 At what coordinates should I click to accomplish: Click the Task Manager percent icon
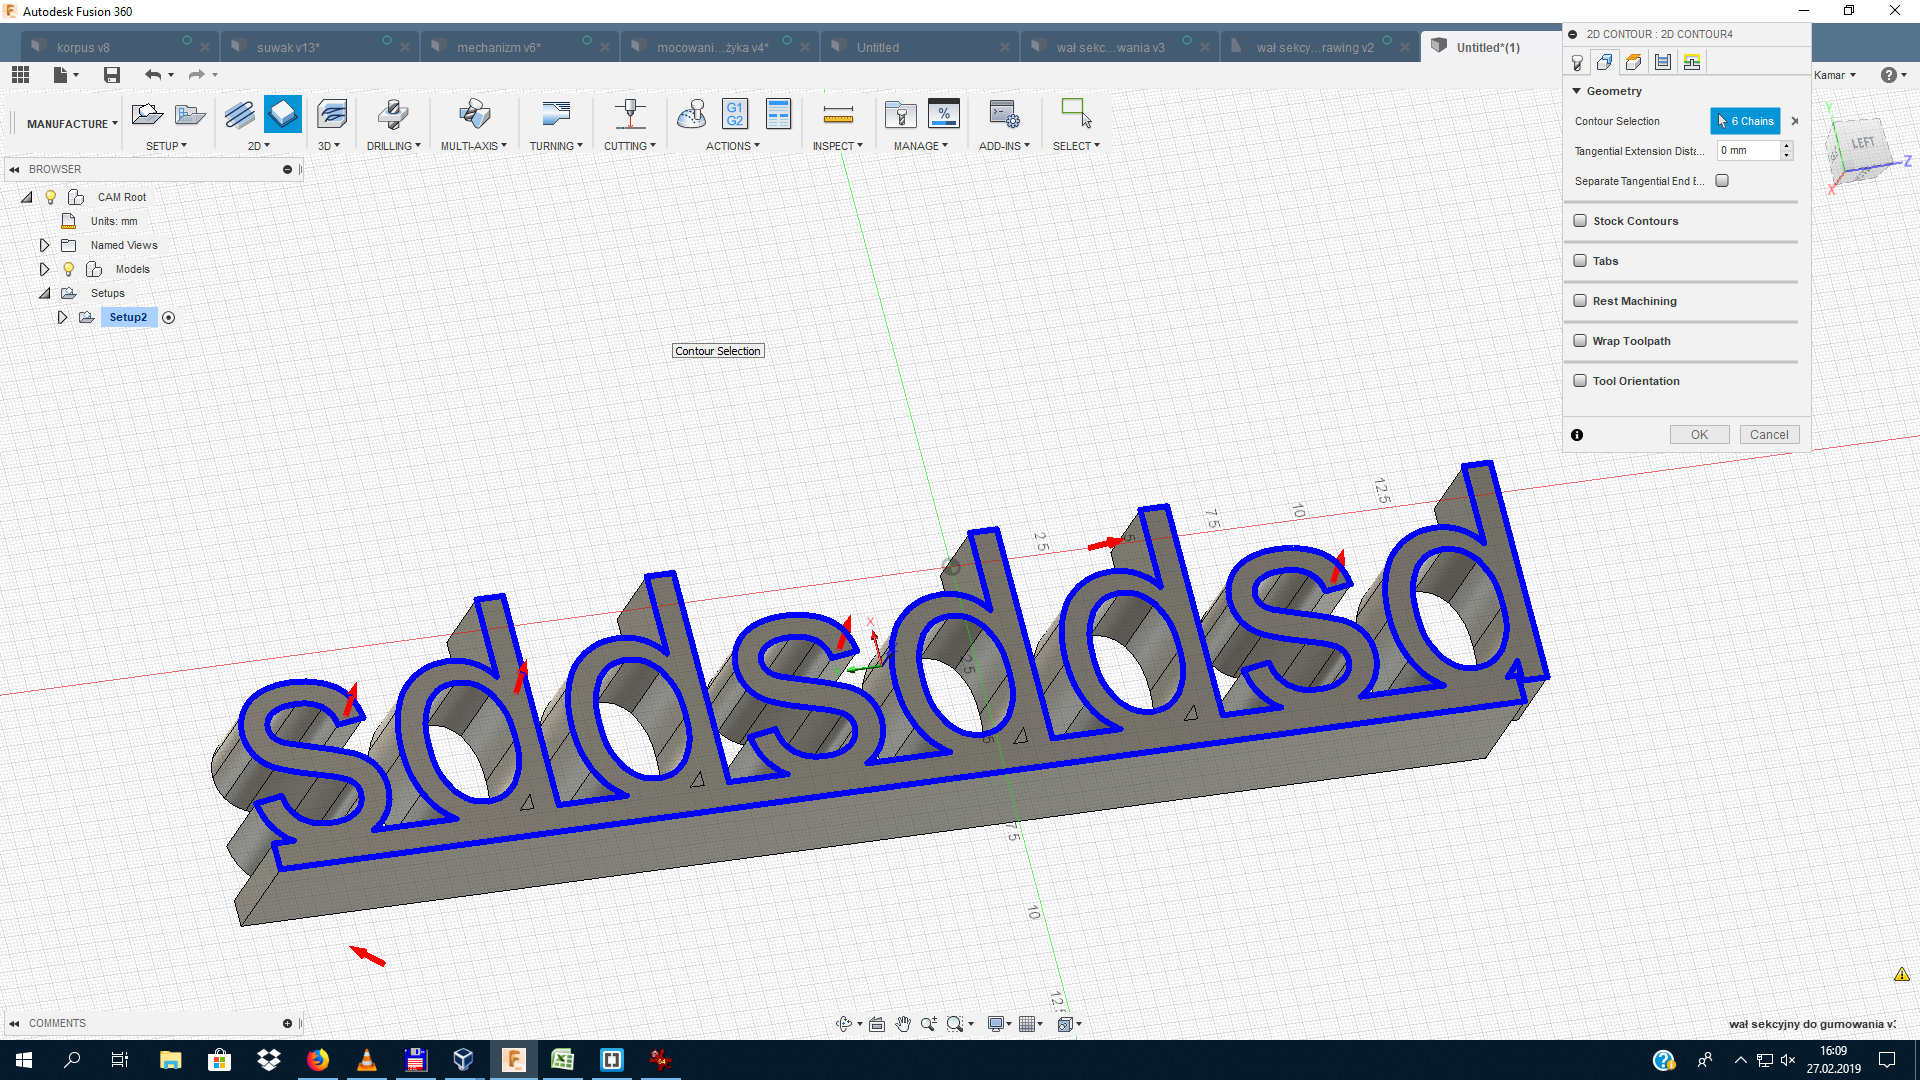pyautogui.click(x=944, y=114)
